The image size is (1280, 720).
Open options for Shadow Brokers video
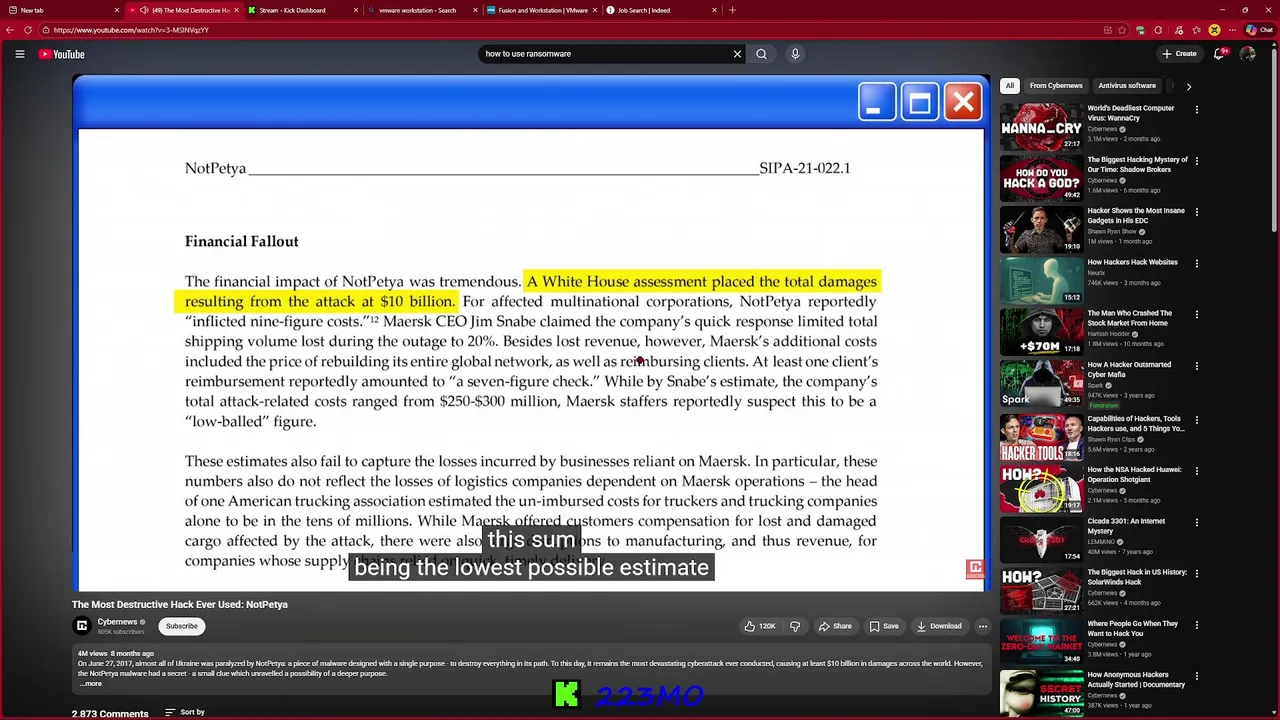(1196, 160)
